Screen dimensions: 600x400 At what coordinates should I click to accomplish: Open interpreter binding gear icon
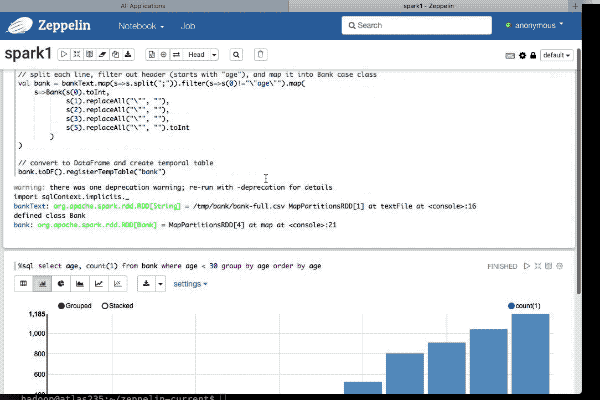click(522, 56)
